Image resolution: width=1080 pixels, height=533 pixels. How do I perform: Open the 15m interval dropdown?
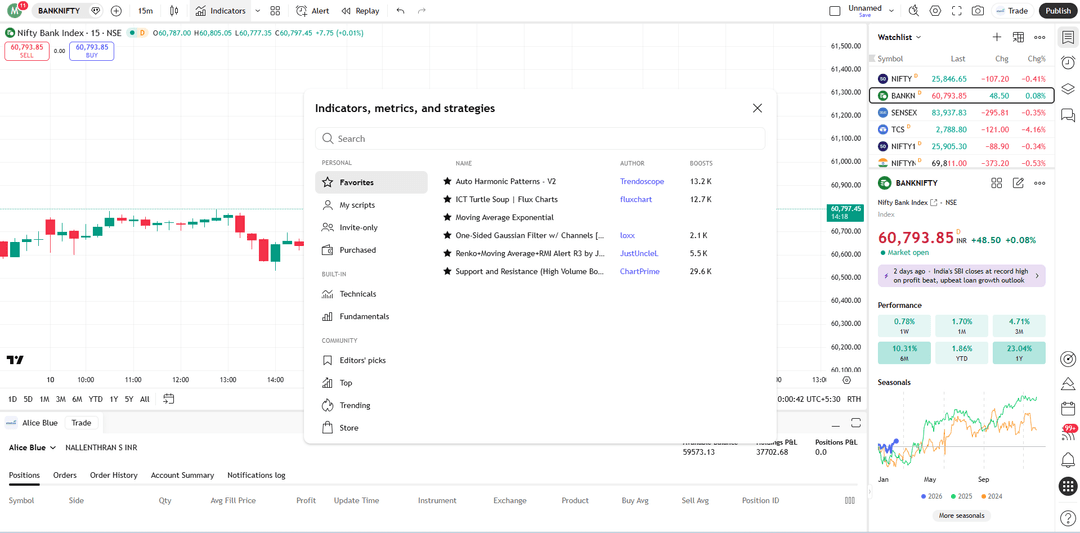[x=145, y=11]
